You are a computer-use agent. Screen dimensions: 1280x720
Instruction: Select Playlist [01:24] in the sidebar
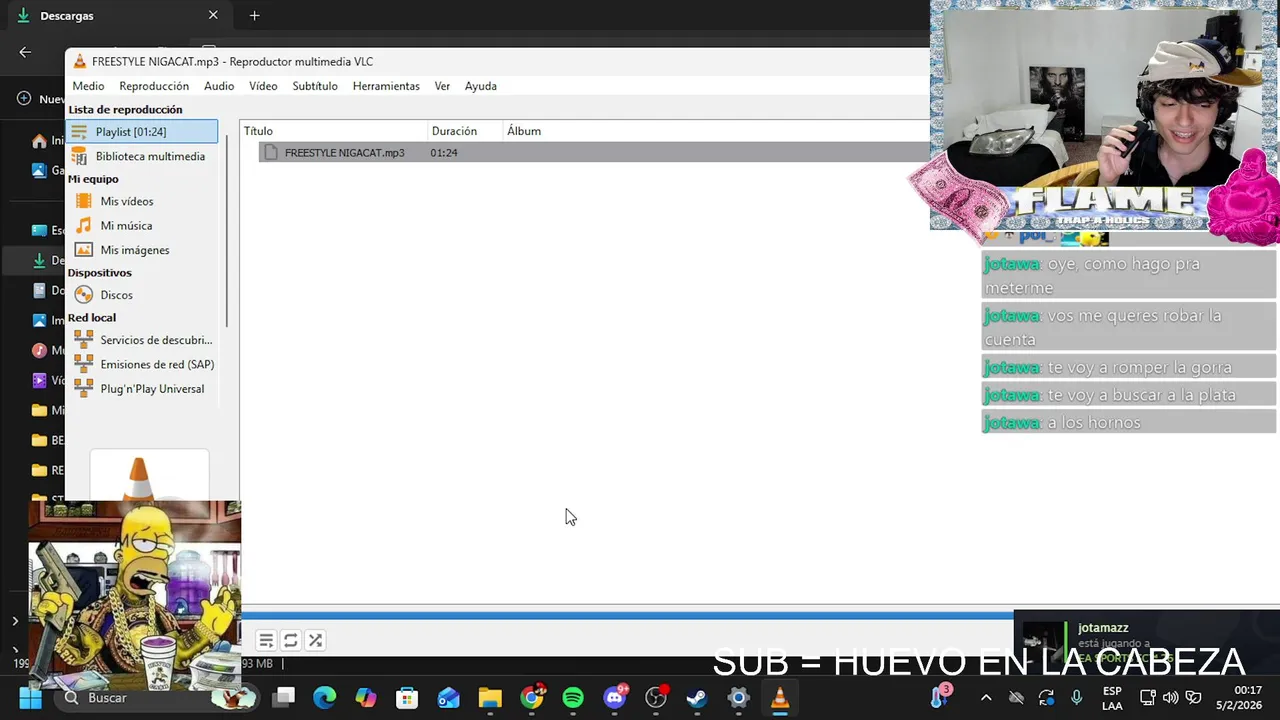(142, 131)
